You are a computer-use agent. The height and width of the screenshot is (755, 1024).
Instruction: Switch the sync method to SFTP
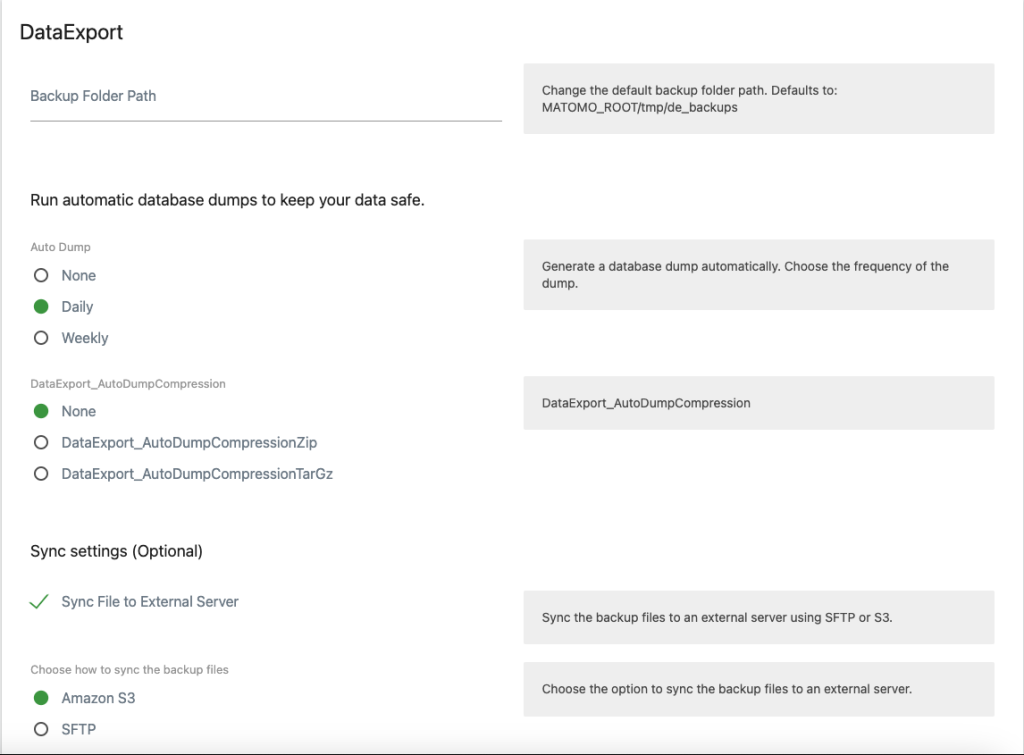pyautogui.click(x=41, y=729)
